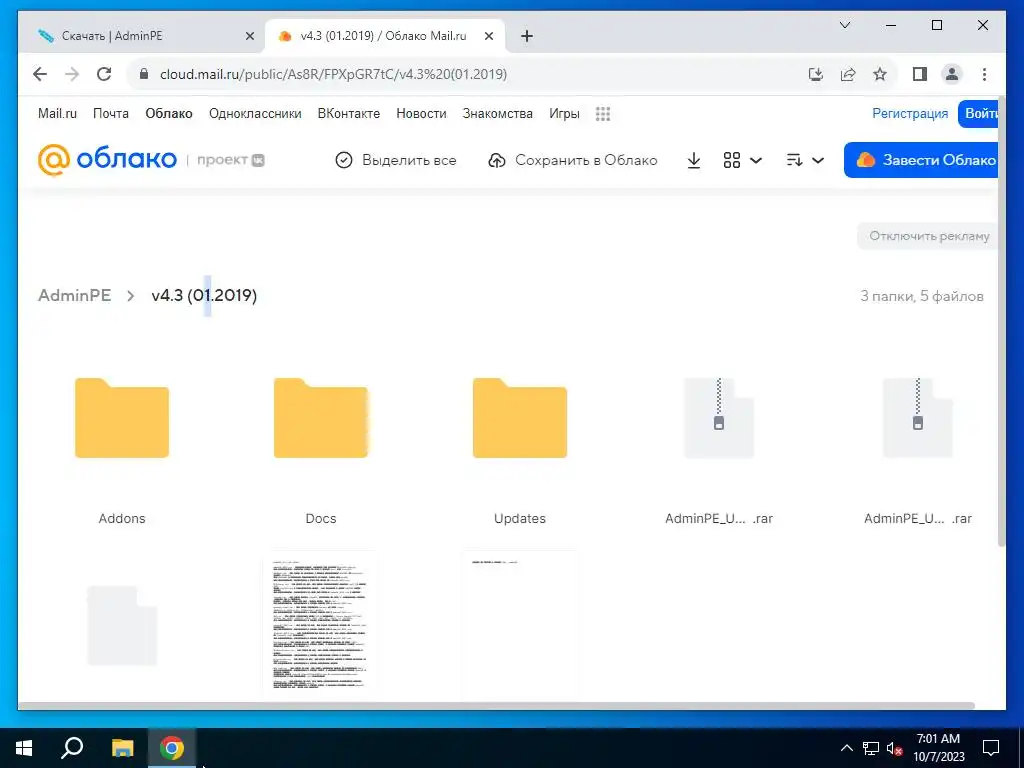Open the all-projects grid icon
Image resolution: width=1024 pixels, height=768 pixels.
coord(603,114)
